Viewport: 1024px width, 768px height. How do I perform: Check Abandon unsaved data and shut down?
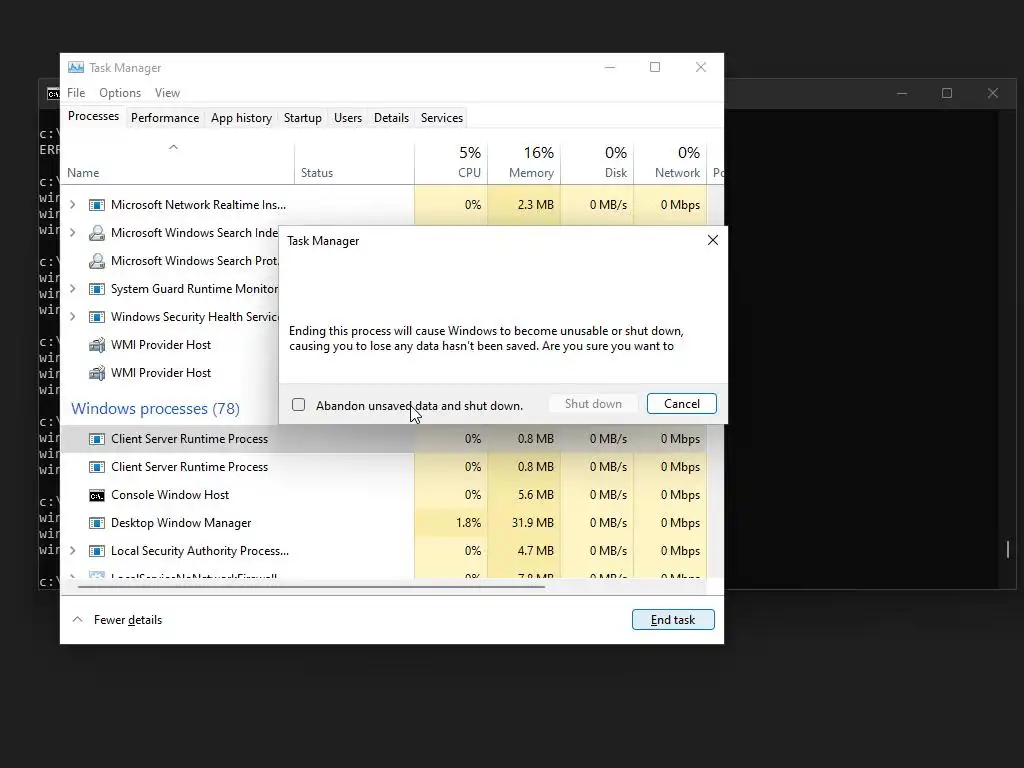pyautogui.click(x=298, y=405)
